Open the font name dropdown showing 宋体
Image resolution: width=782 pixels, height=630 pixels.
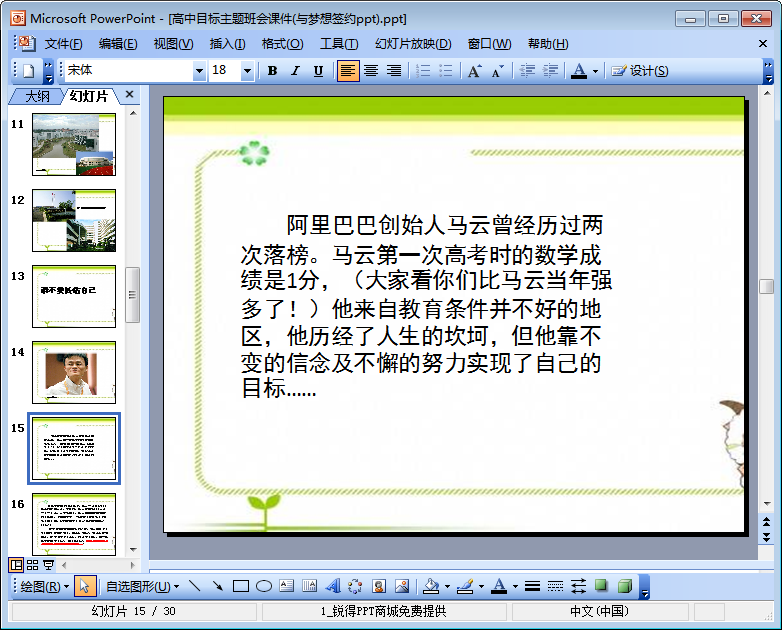pyautogui.click(x=199, y=71)
